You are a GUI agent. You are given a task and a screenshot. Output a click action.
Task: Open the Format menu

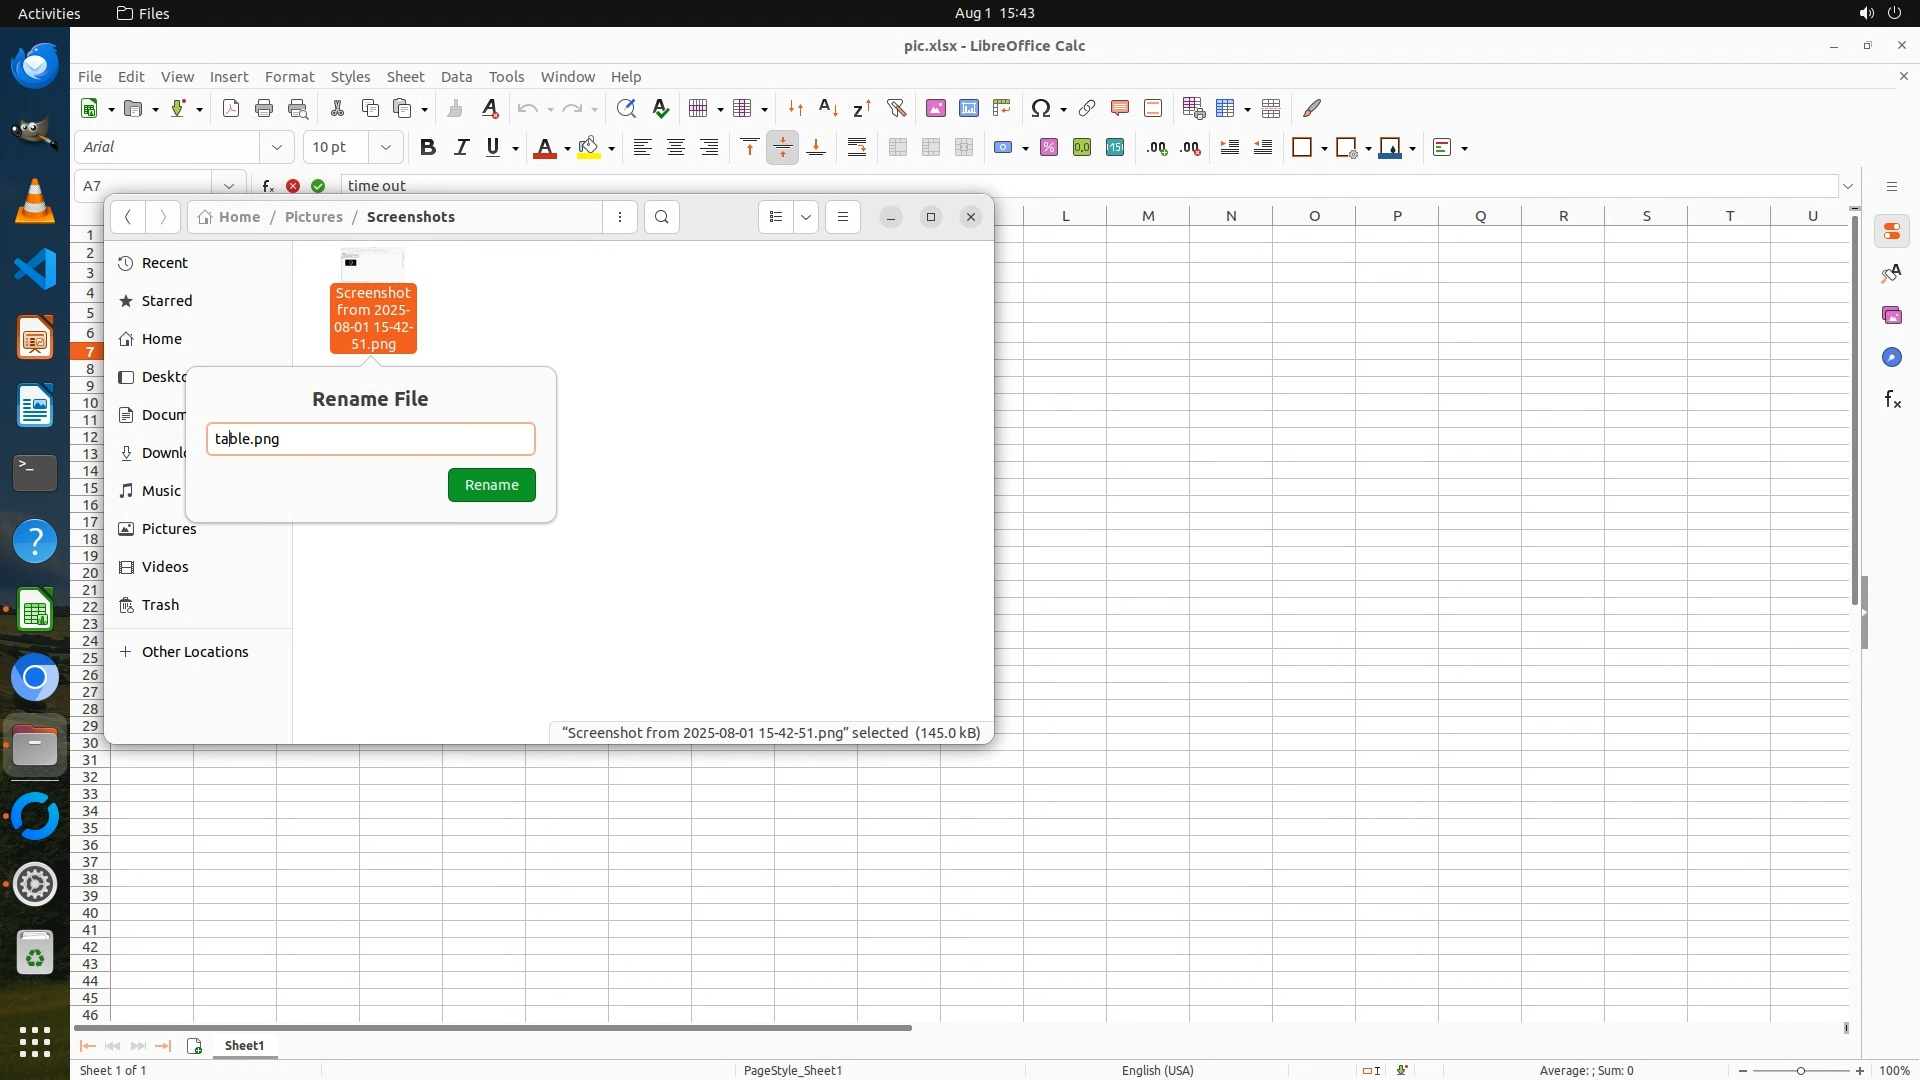[289, 77]
